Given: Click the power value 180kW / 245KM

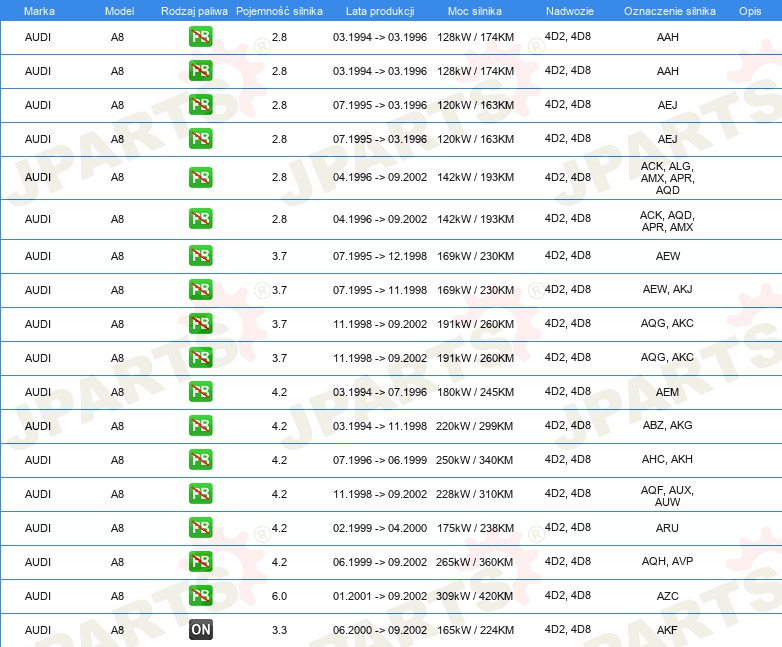Looking at the screenshot, I should [x=475, y=392].
